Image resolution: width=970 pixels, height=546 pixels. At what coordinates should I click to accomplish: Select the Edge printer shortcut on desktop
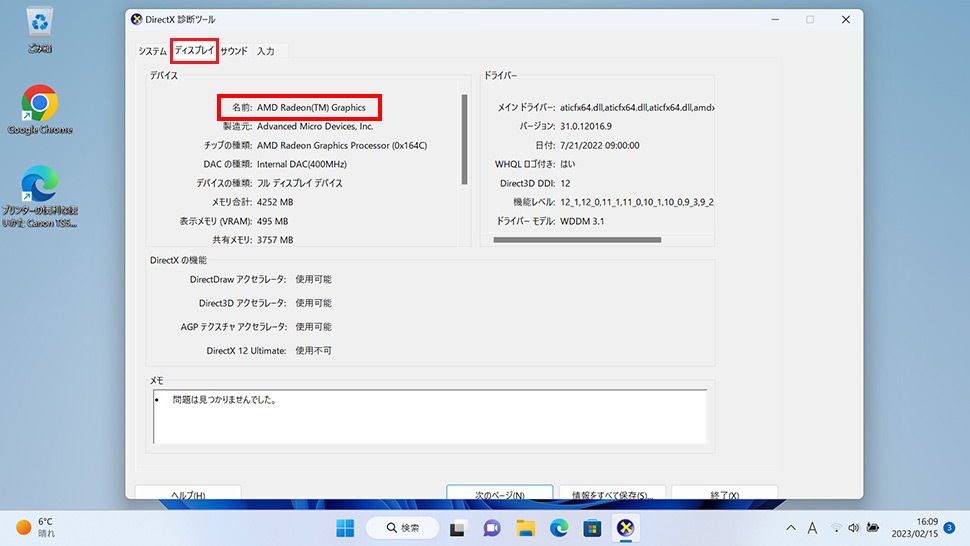tap(40, 197)
